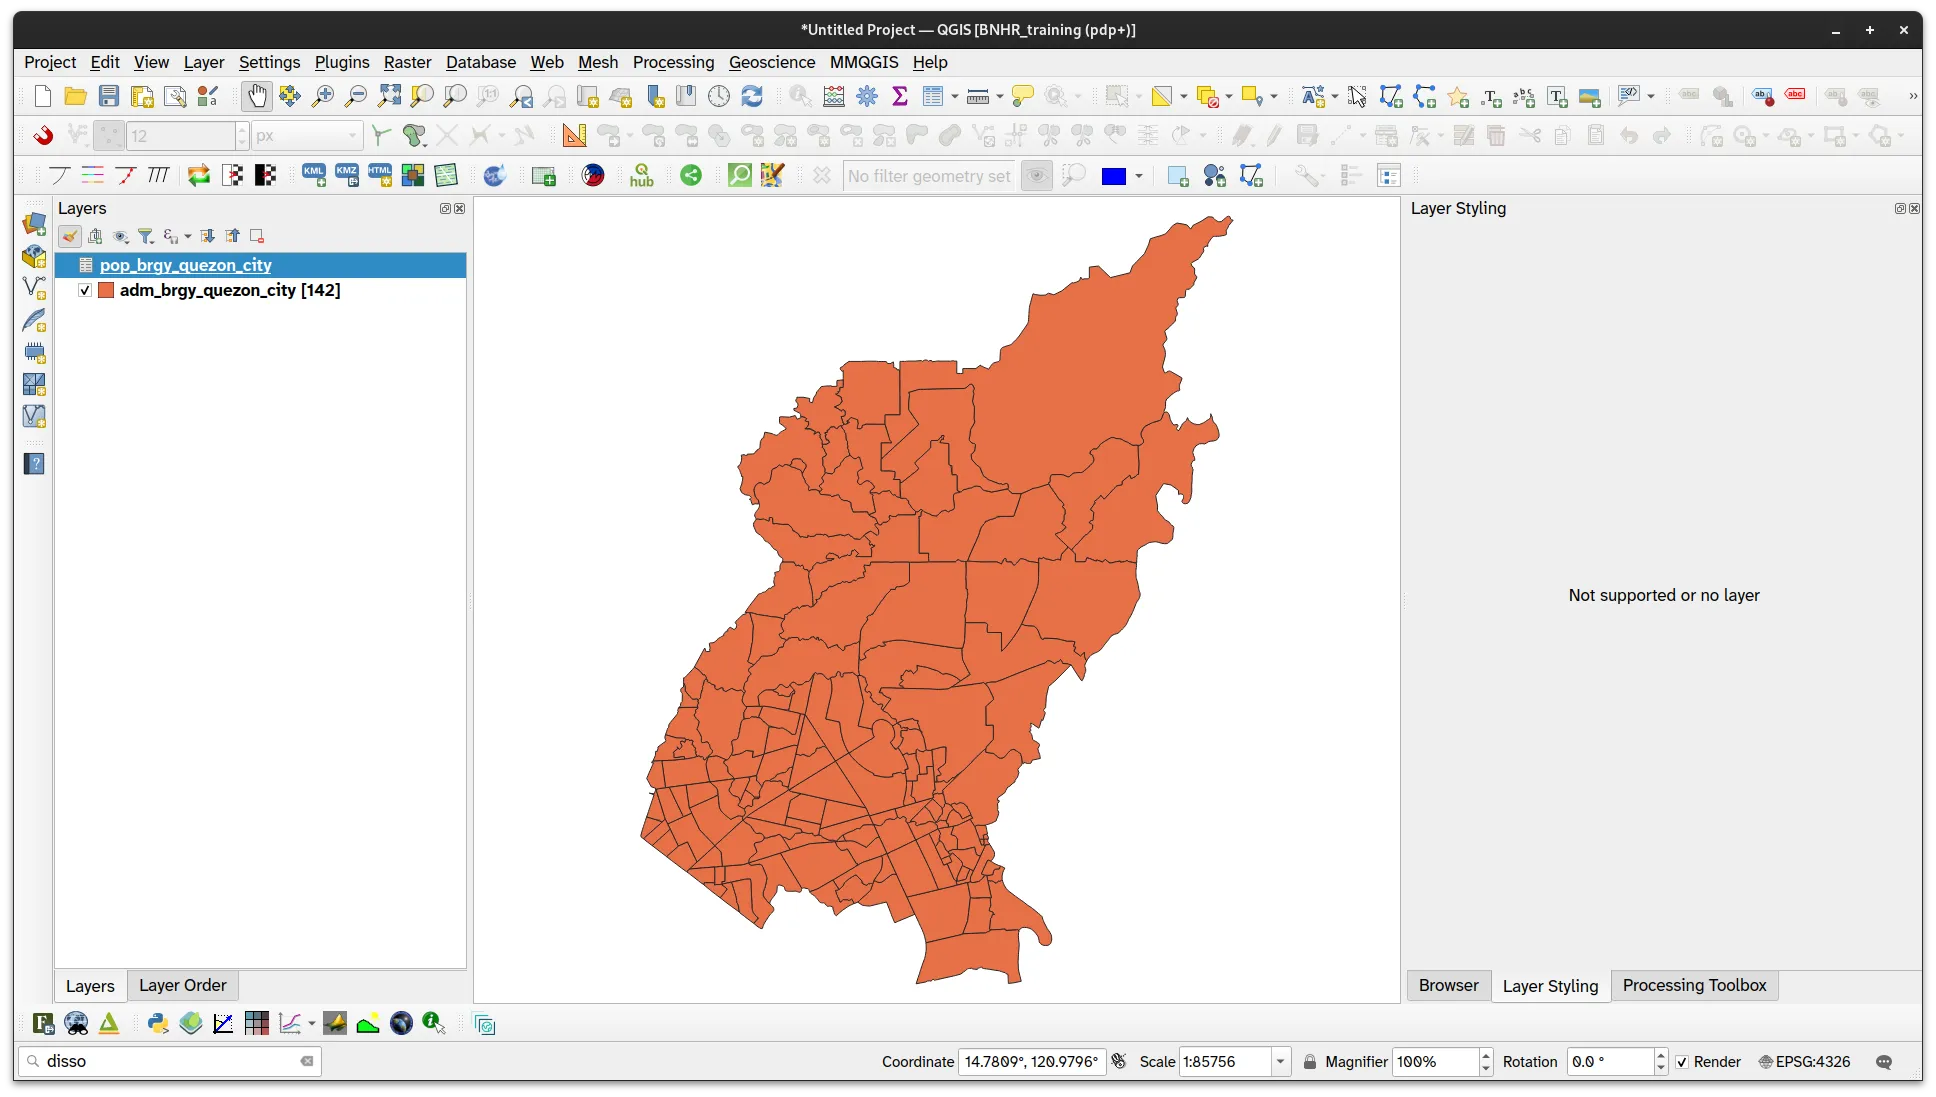Open the attribute table
This screenshot has width=1936, height=1097.
click(x=934, y=96)
